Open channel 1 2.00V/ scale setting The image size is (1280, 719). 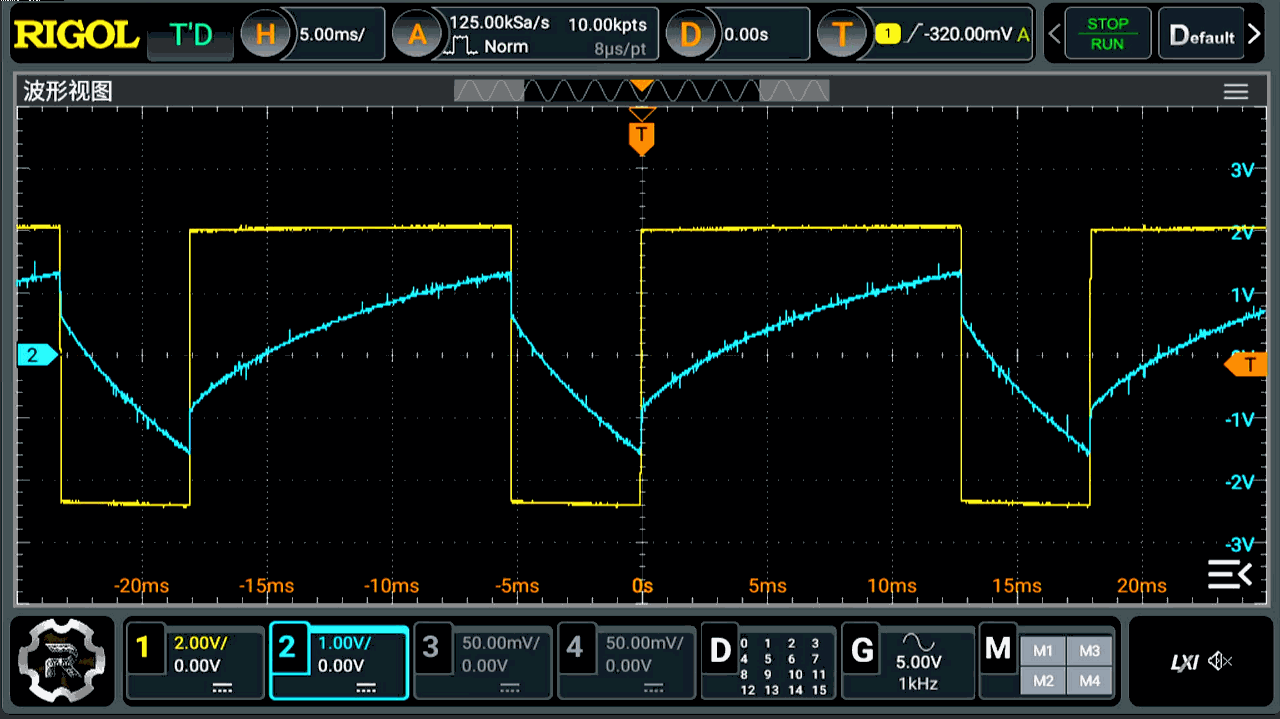201,643
